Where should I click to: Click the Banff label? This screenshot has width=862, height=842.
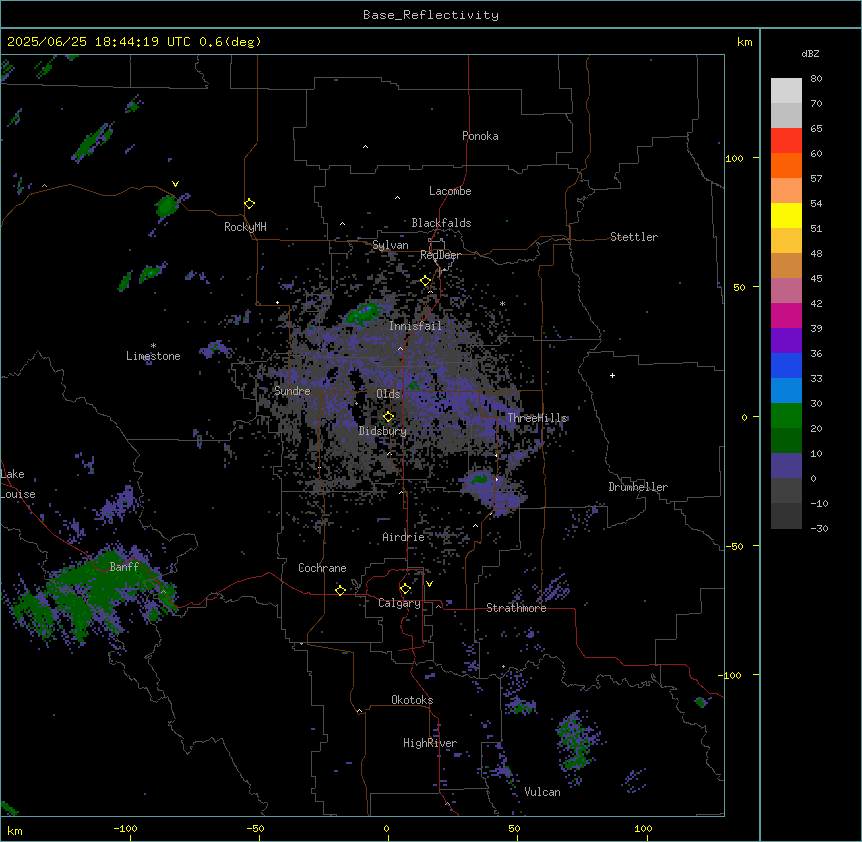124,567
